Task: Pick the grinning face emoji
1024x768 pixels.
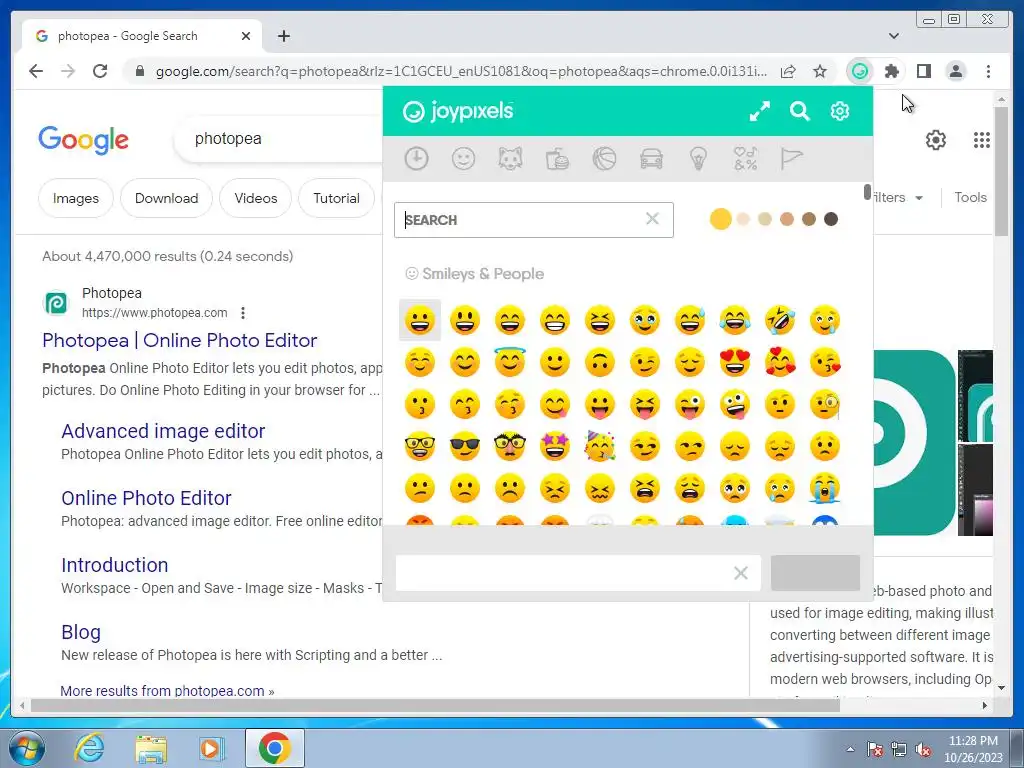Action: point(419,320)
